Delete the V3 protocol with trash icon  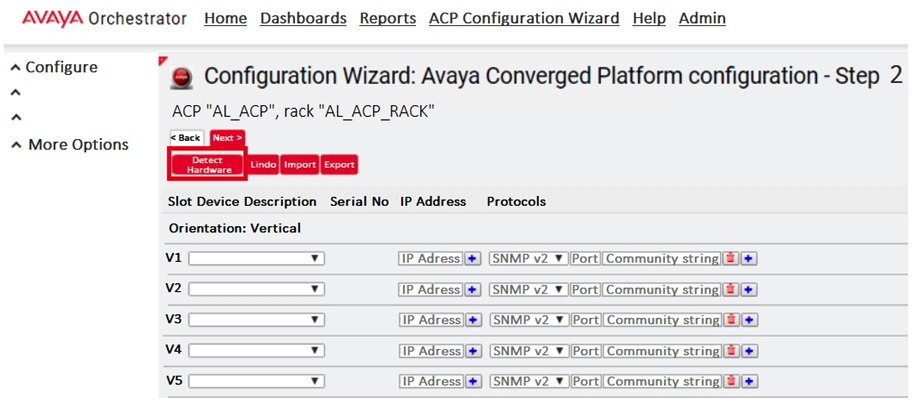click(x=730, y=320)
